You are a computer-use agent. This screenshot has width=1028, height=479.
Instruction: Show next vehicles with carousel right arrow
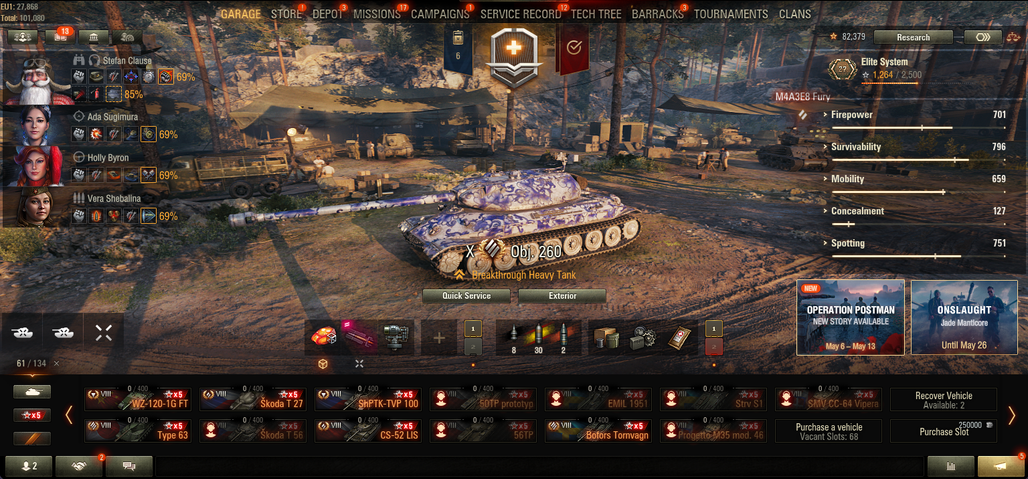click(1011, 415)
